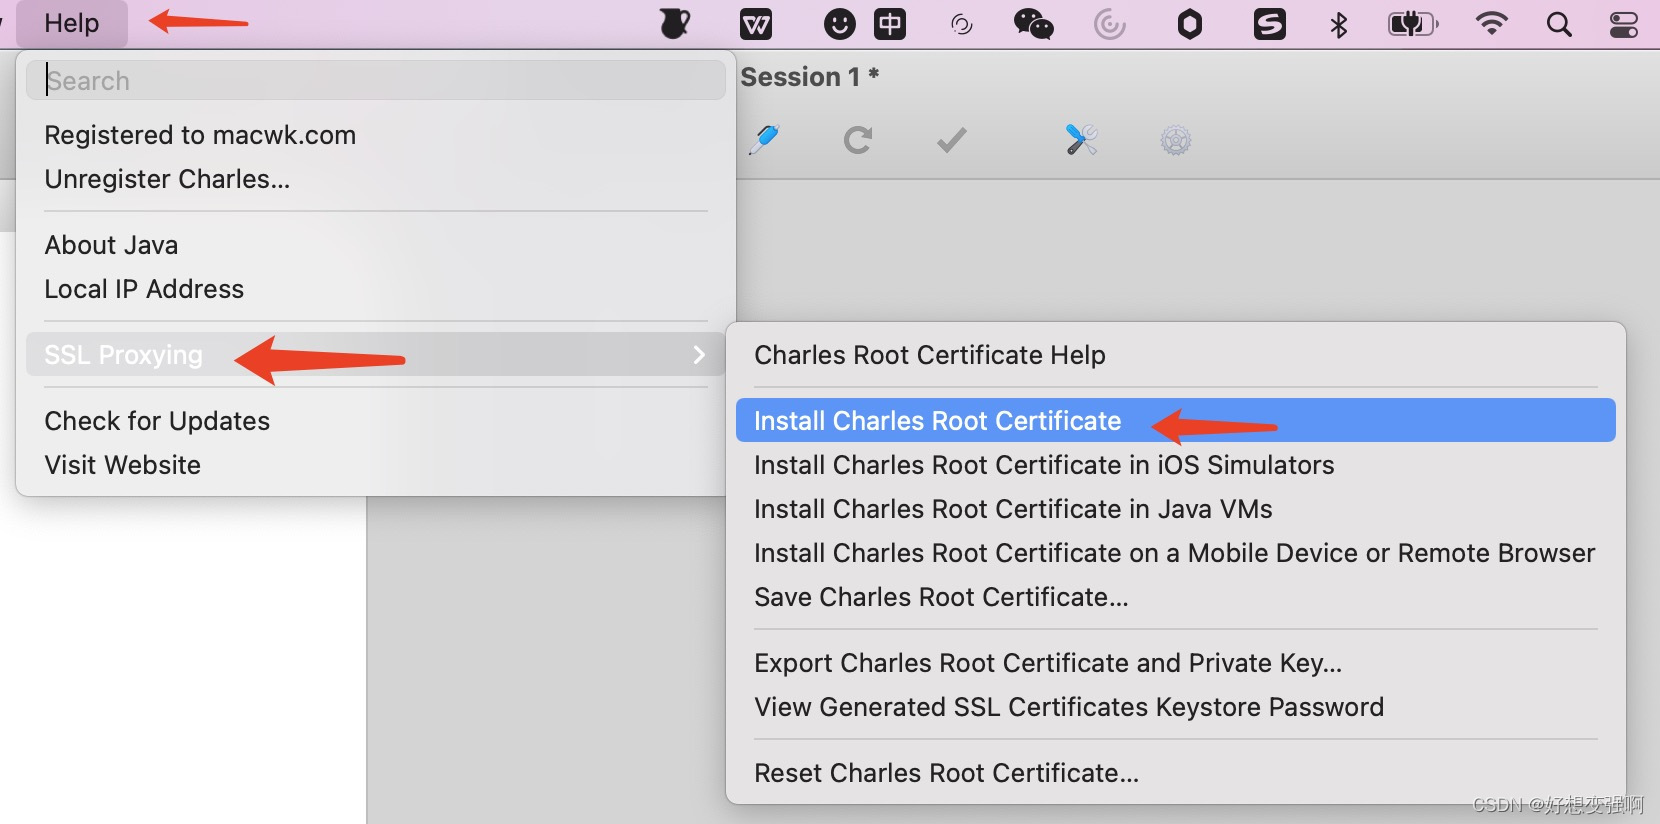Open Charles Root Certificate Help

[930, 355]
